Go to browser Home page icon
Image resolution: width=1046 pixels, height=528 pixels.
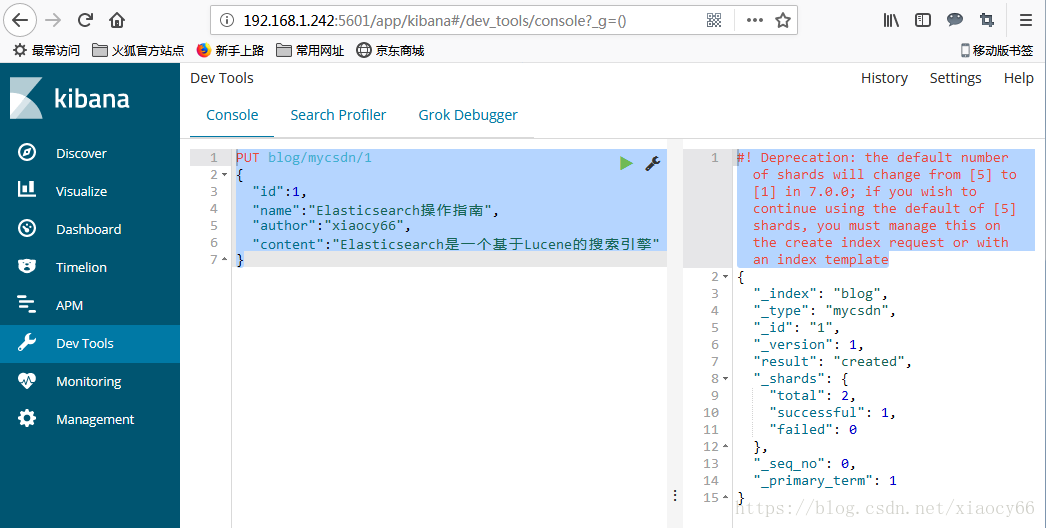(117, 20)
